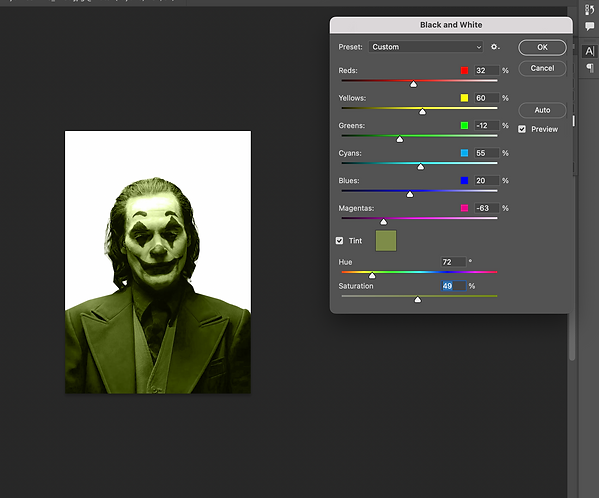The height and width of the screenshot is (498, 599).
Task: Click the magenta Magentas color swatch
Action: click(464, 208)
